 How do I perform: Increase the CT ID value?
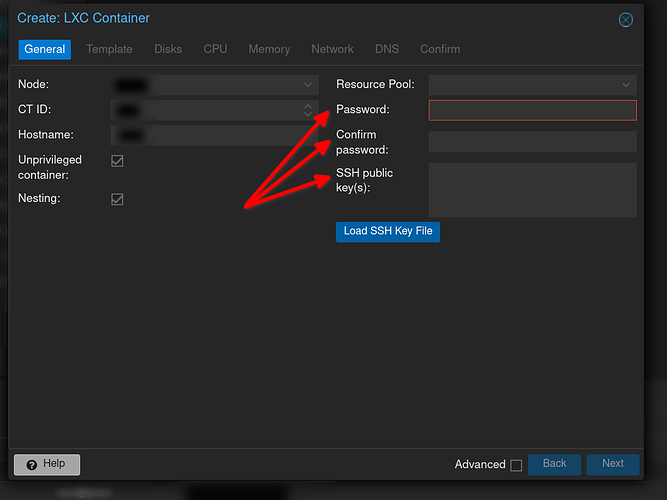tap(308, 106)
